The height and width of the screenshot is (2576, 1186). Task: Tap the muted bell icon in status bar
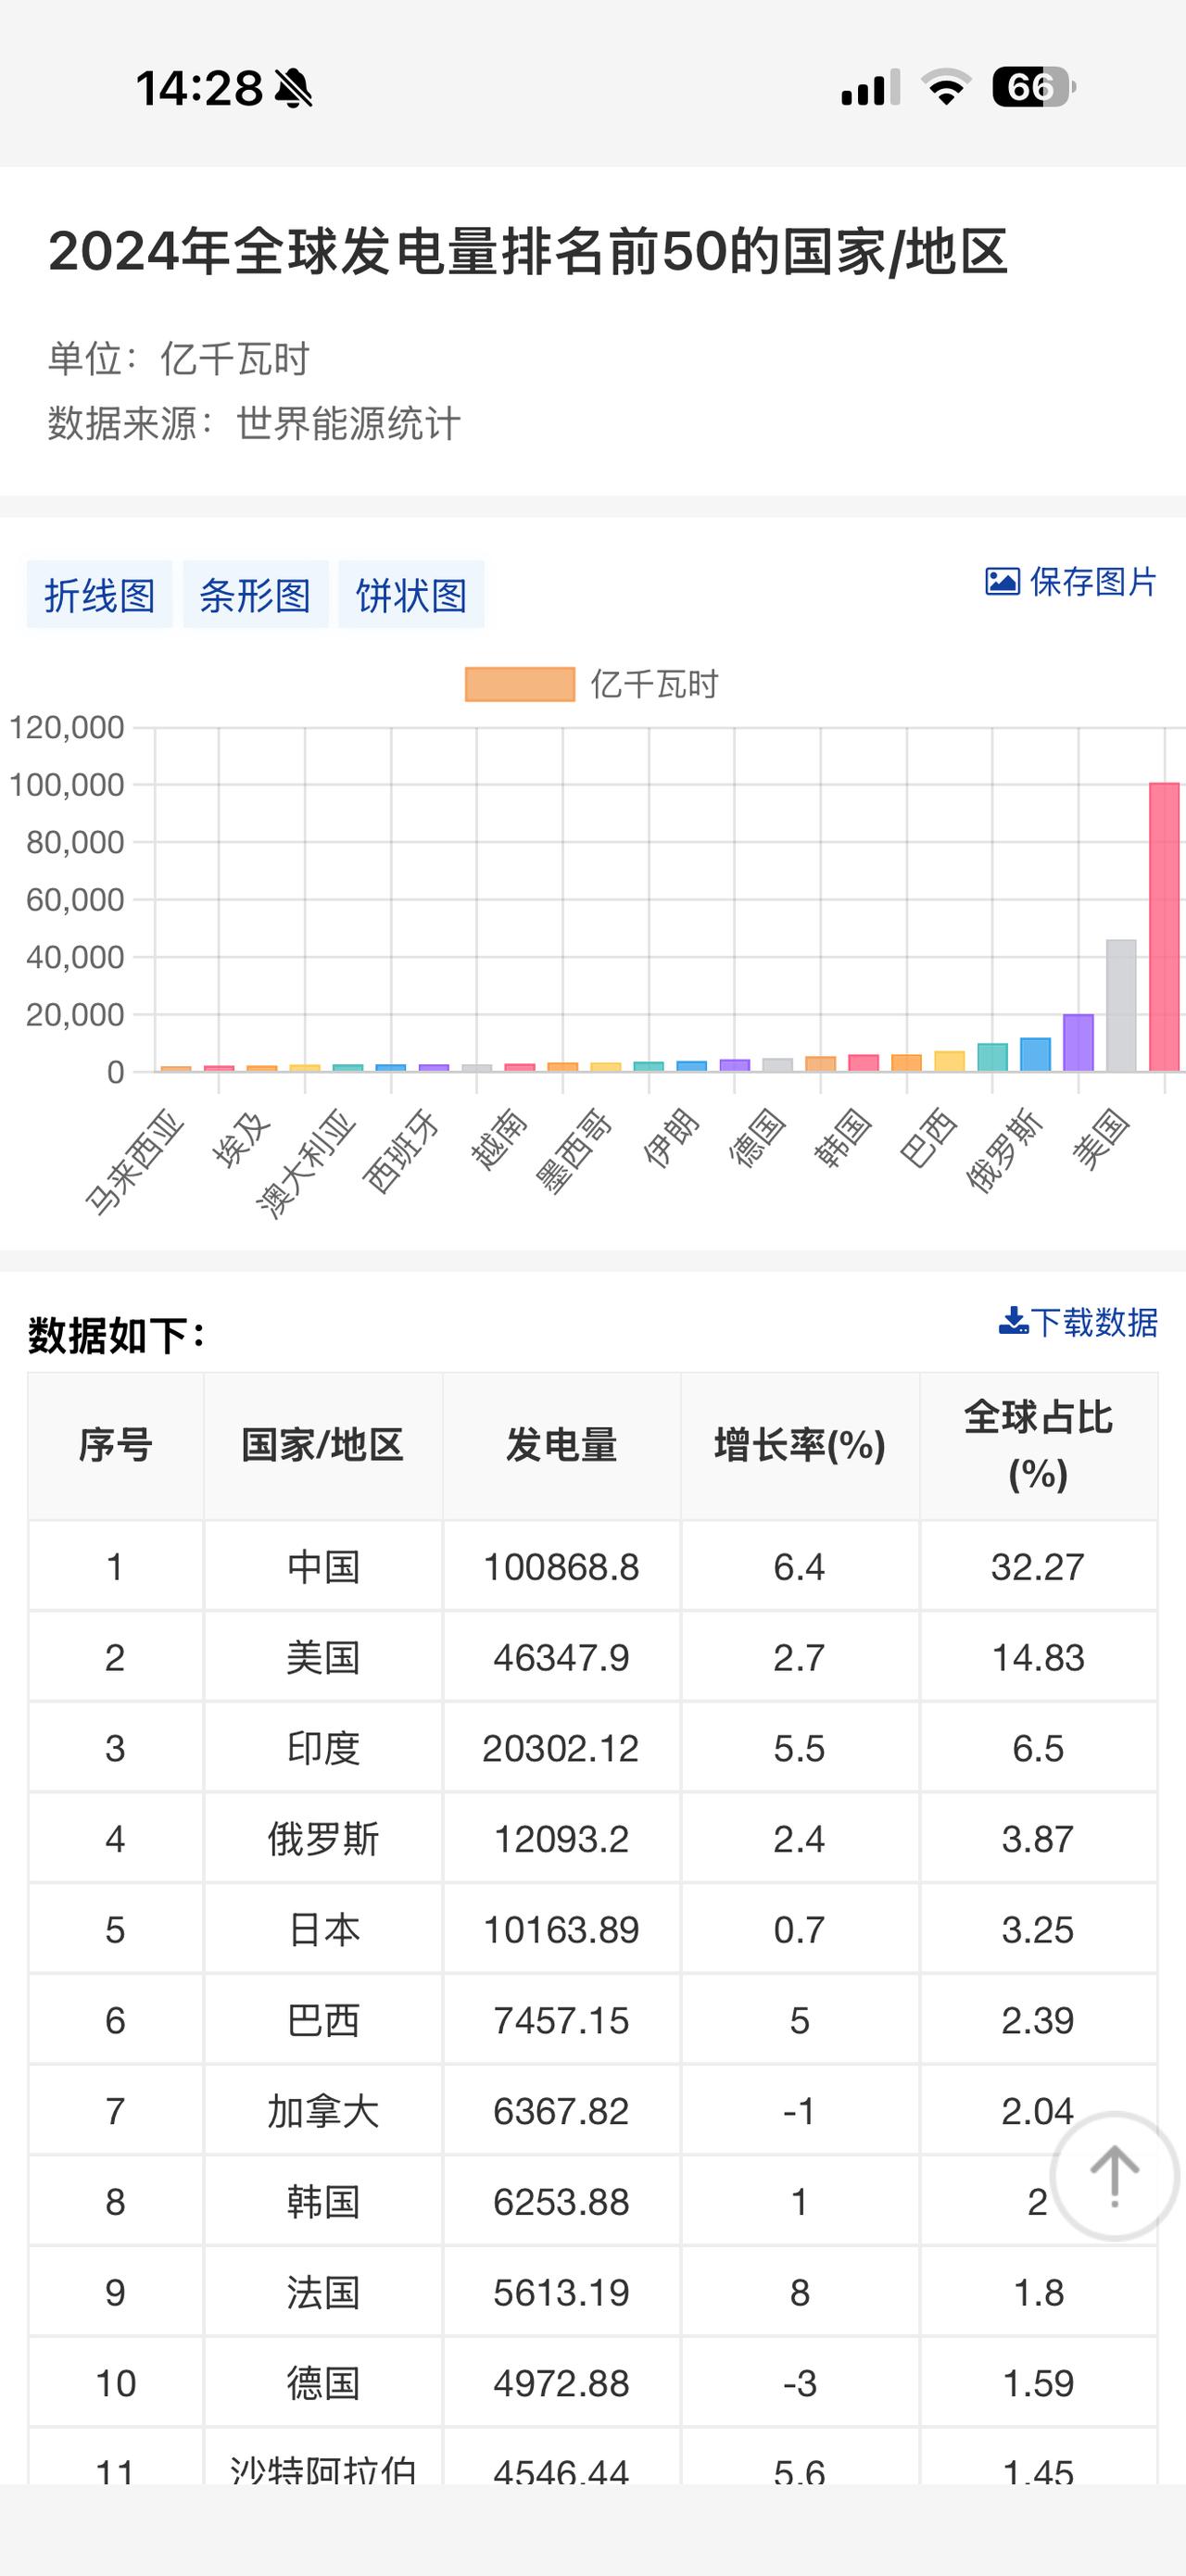[293, 88]
